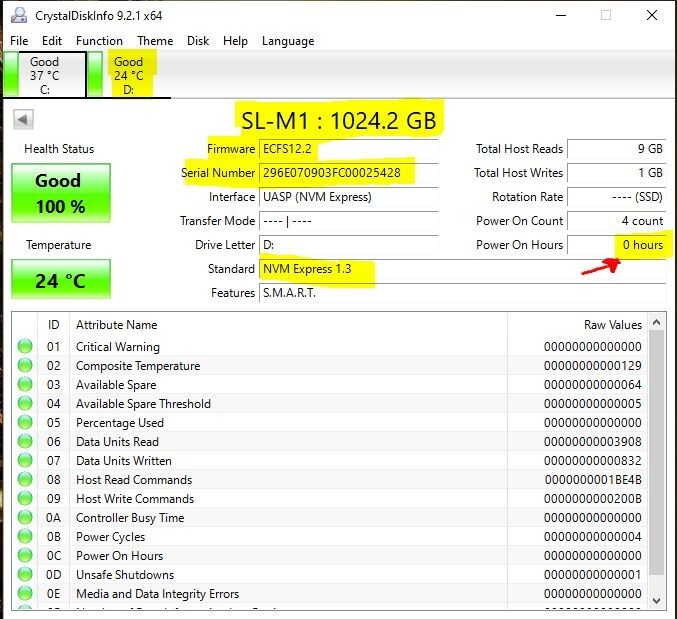Minimize the CrystalDiskInfo window
Image resolution: width=677 pixels, height=619 pixels.
click(561, 16)
